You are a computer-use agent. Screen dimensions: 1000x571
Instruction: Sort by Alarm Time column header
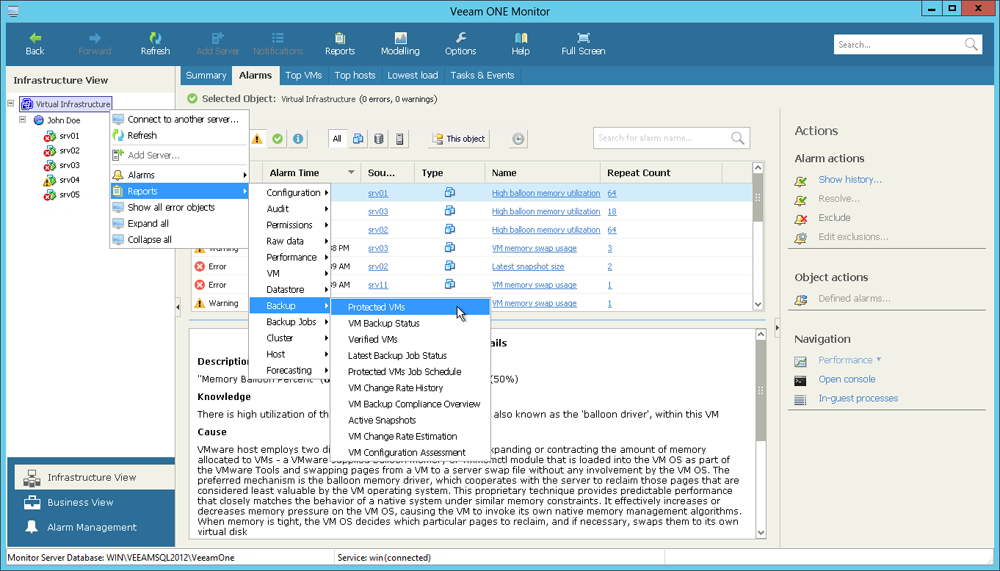coord(311,173)
